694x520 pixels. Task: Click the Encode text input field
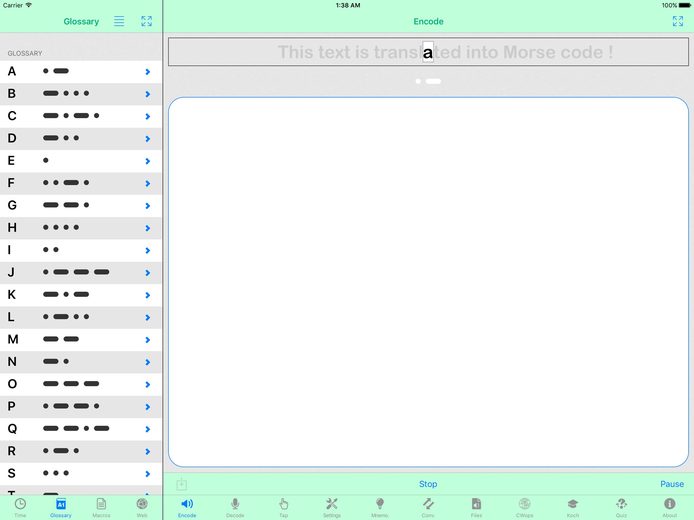point(428,52)
